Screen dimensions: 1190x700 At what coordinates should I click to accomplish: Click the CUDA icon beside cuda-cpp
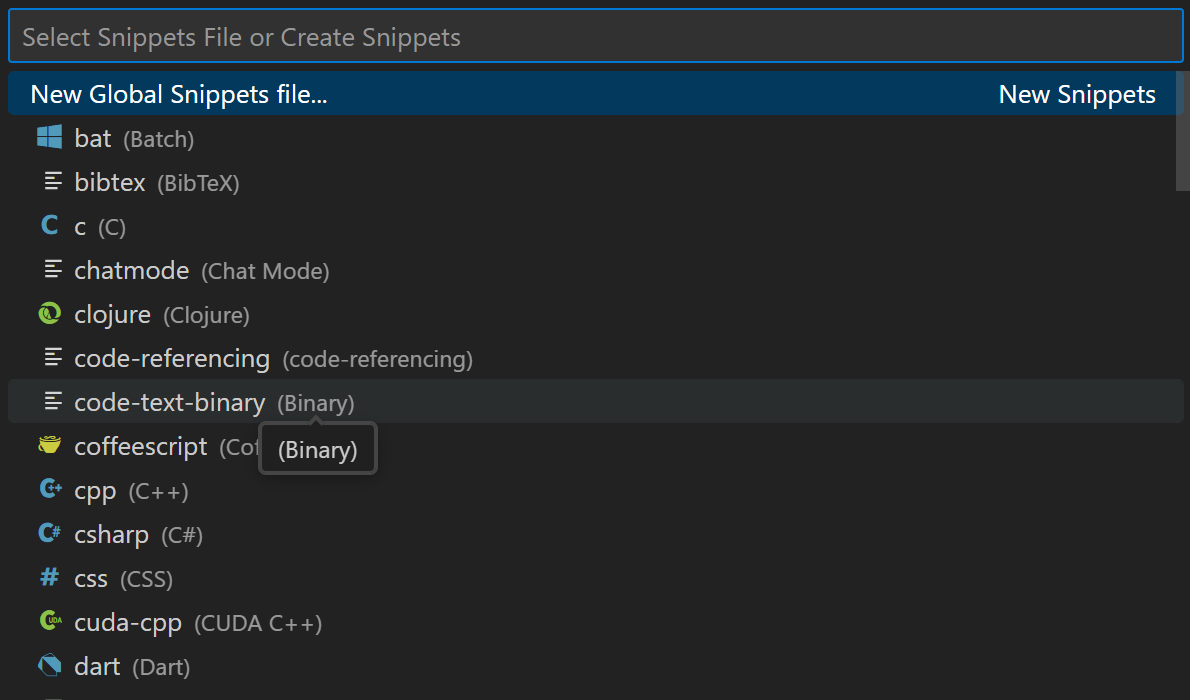50,621
